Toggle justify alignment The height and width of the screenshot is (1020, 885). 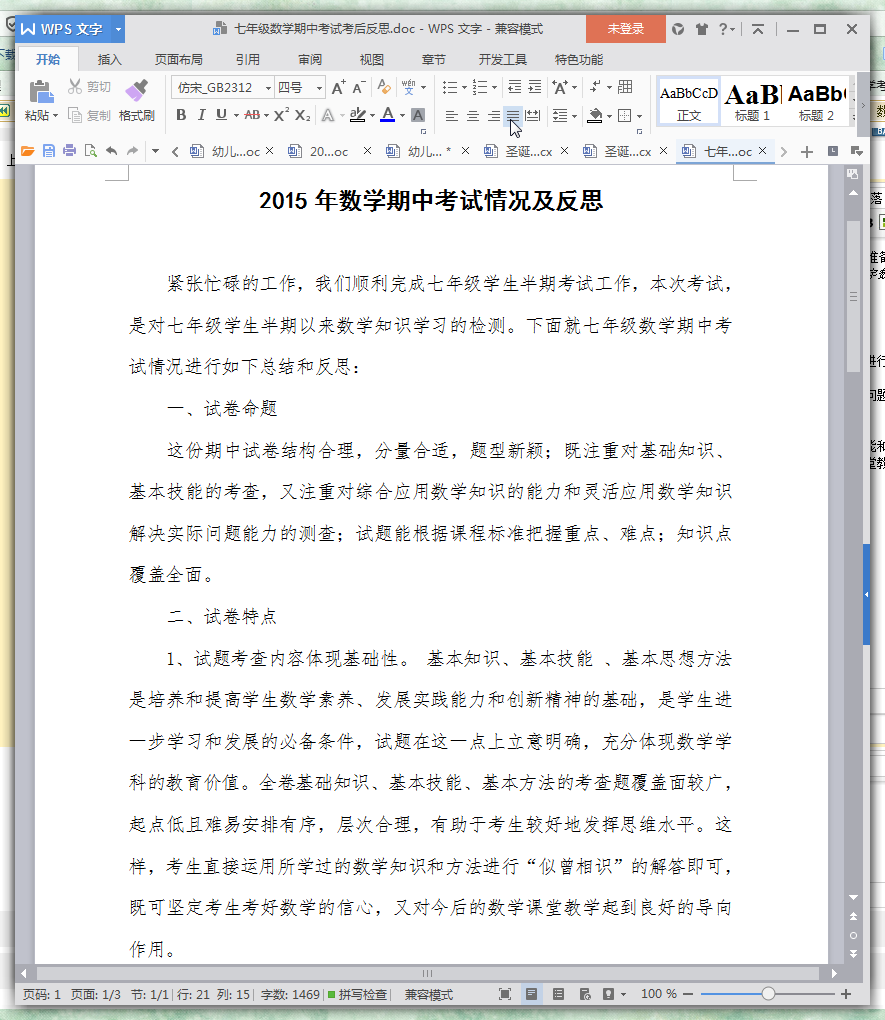(512, 116)
